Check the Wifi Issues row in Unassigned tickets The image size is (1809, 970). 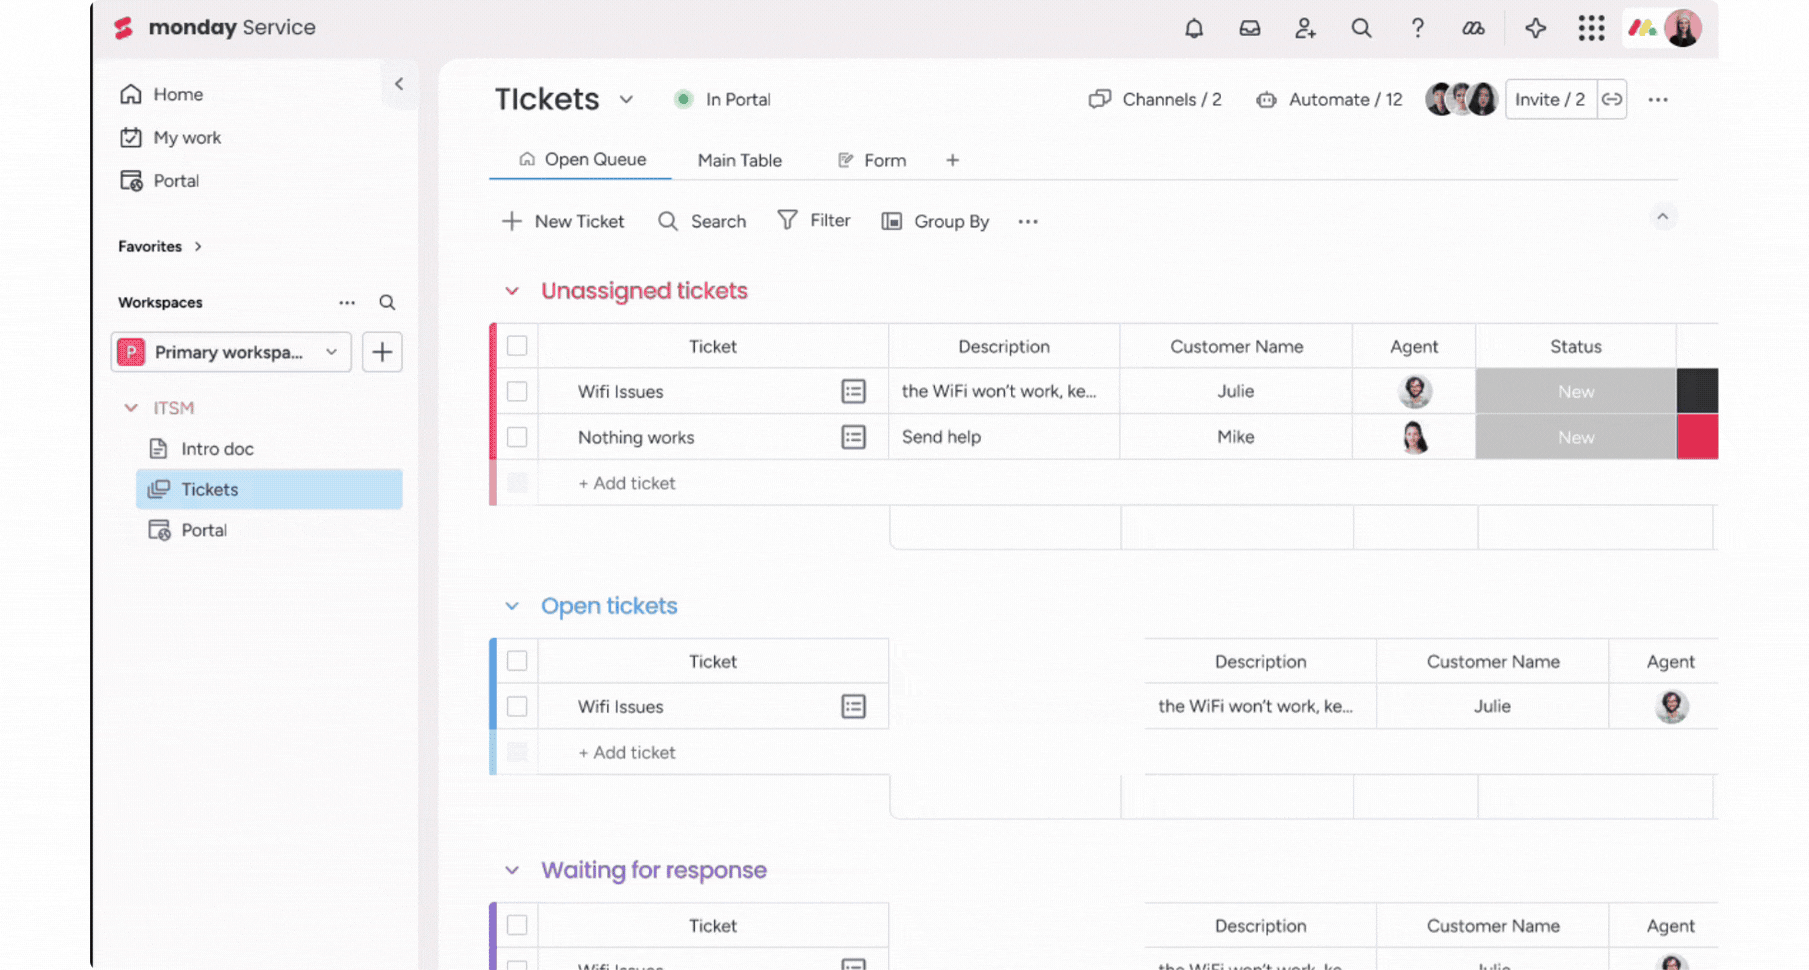[517, 391]
